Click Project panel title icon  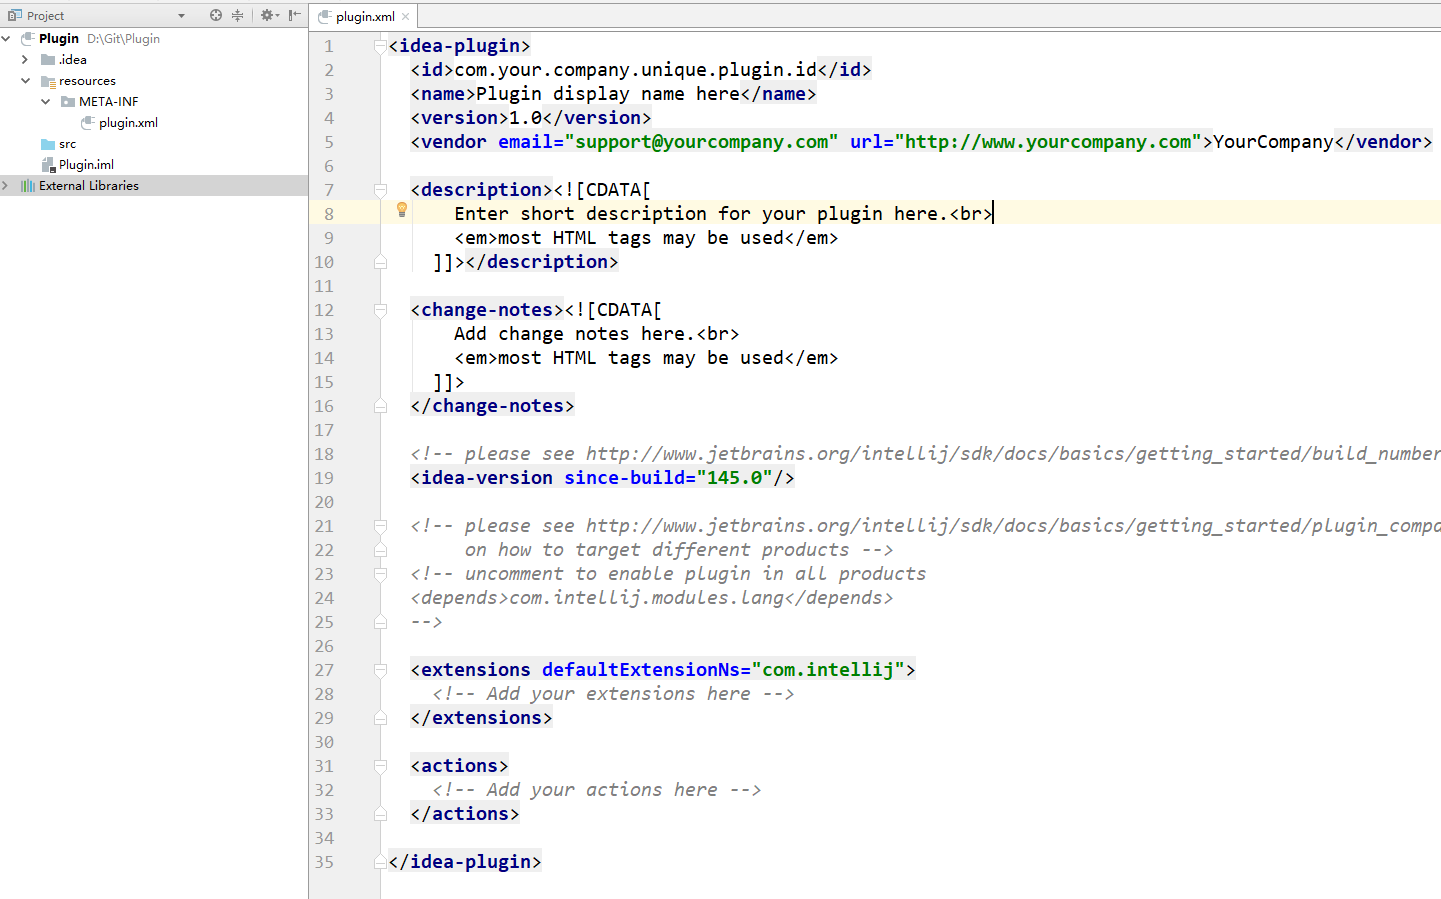pos(14,15)
